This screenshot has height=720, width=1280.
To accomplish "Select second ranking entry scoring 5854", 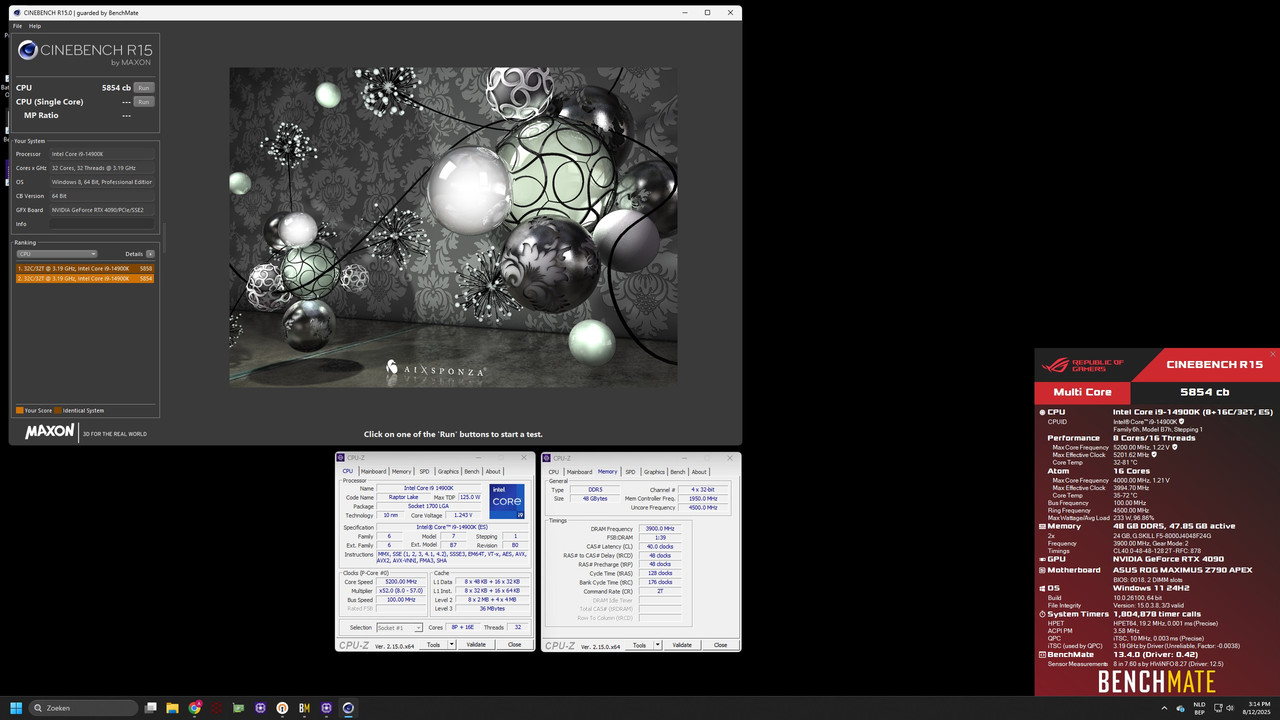I will coord(85,278).
